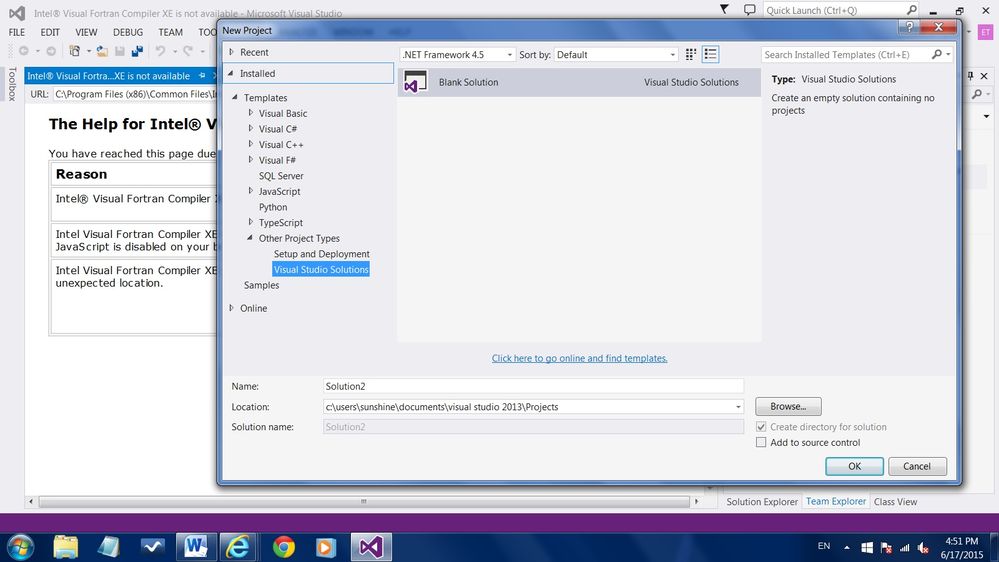This screenshot has width=999, height=562.
Task: Click the notifications flag icon
Action: coord(724,10)
